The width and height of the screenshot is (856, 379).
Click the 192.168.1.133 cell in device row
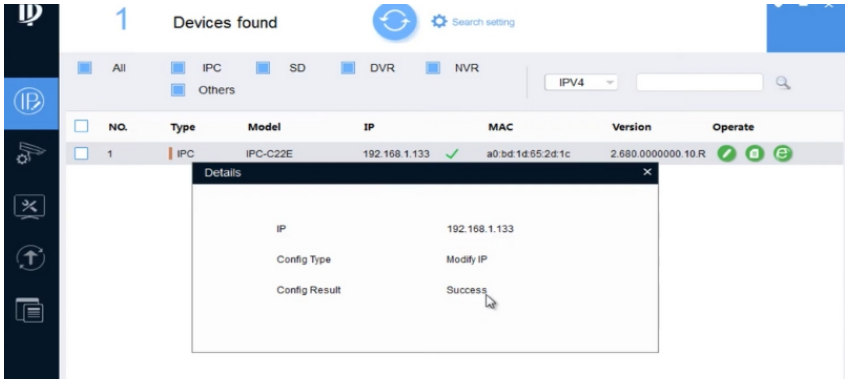(x=396, y=154)
